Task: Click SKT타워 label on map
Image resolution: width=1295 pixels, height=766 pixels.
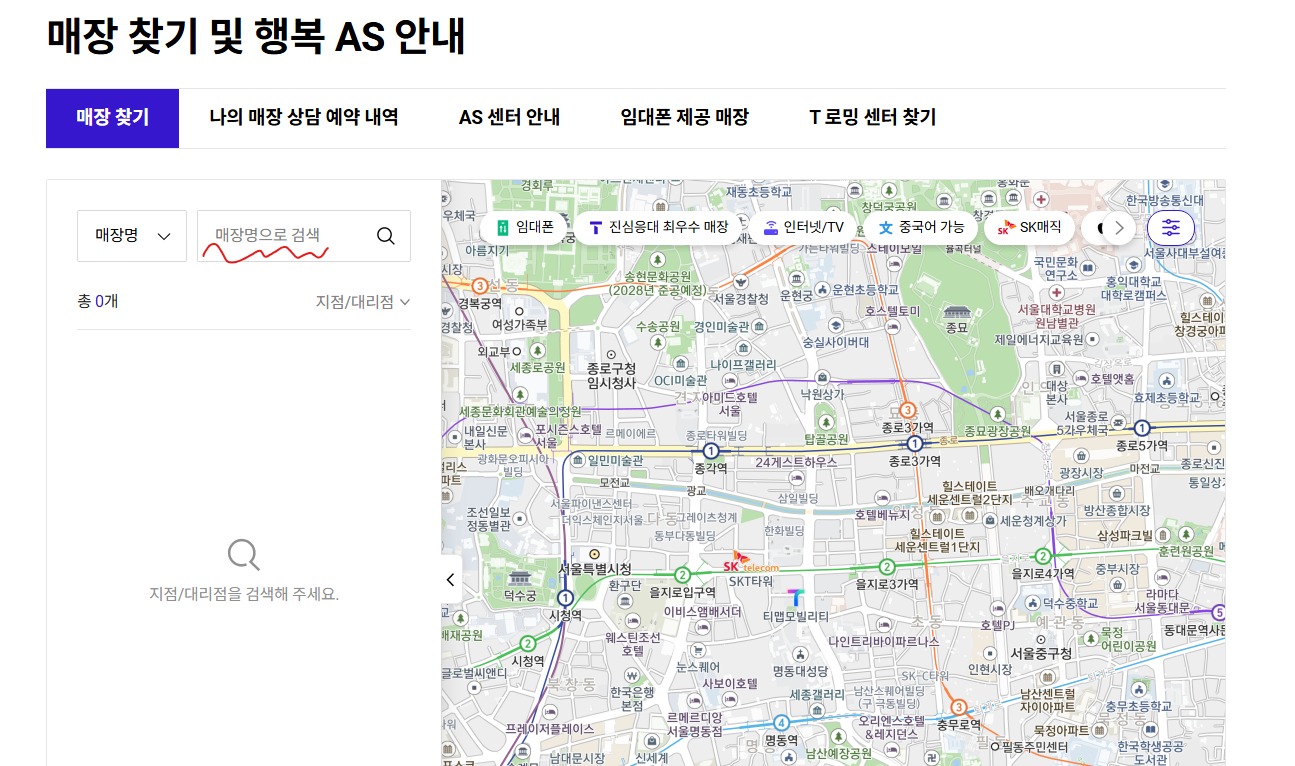Action: [750, 581]
